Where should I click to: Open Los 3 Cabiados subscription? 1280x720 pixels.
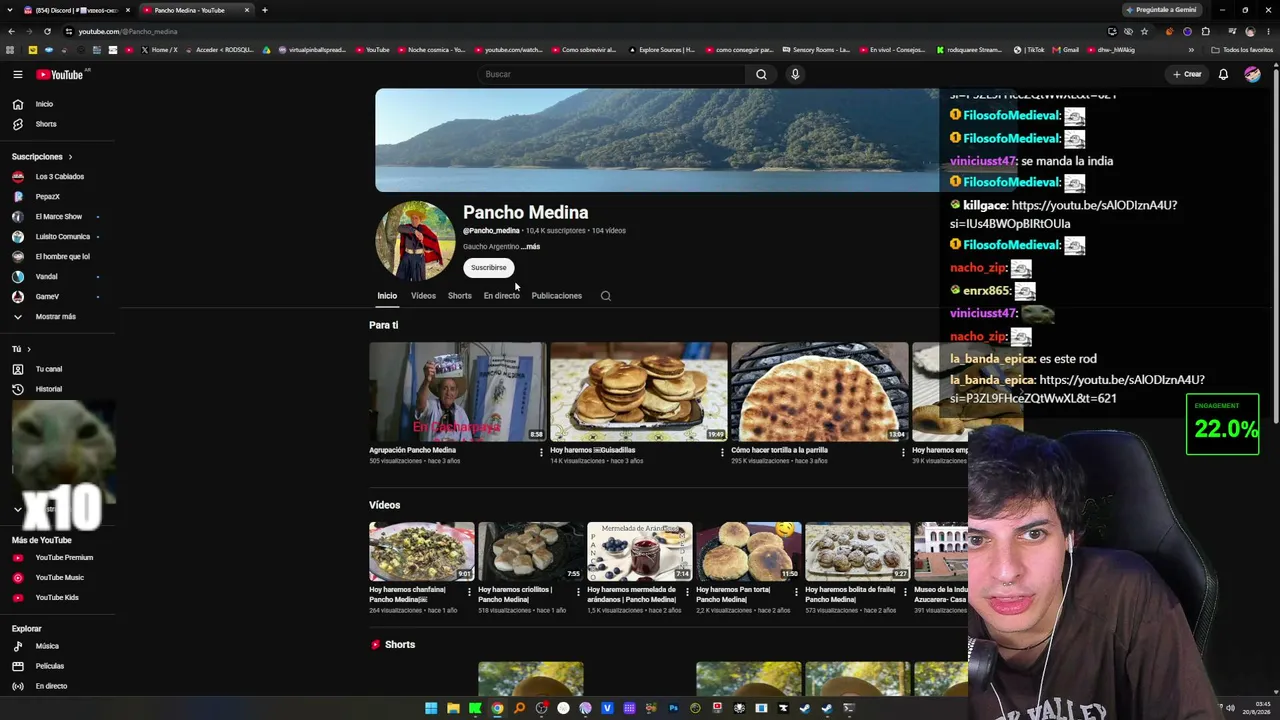(x=60, y=177)
